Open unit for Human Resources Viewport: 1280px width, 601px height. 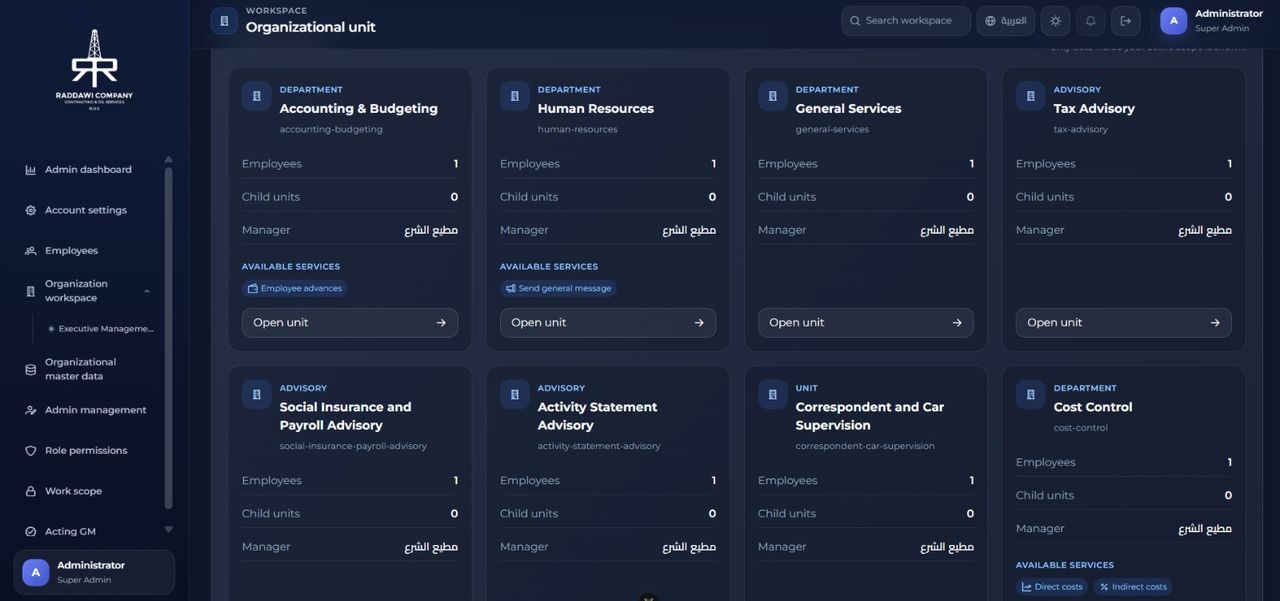click(x=608, y=323)
